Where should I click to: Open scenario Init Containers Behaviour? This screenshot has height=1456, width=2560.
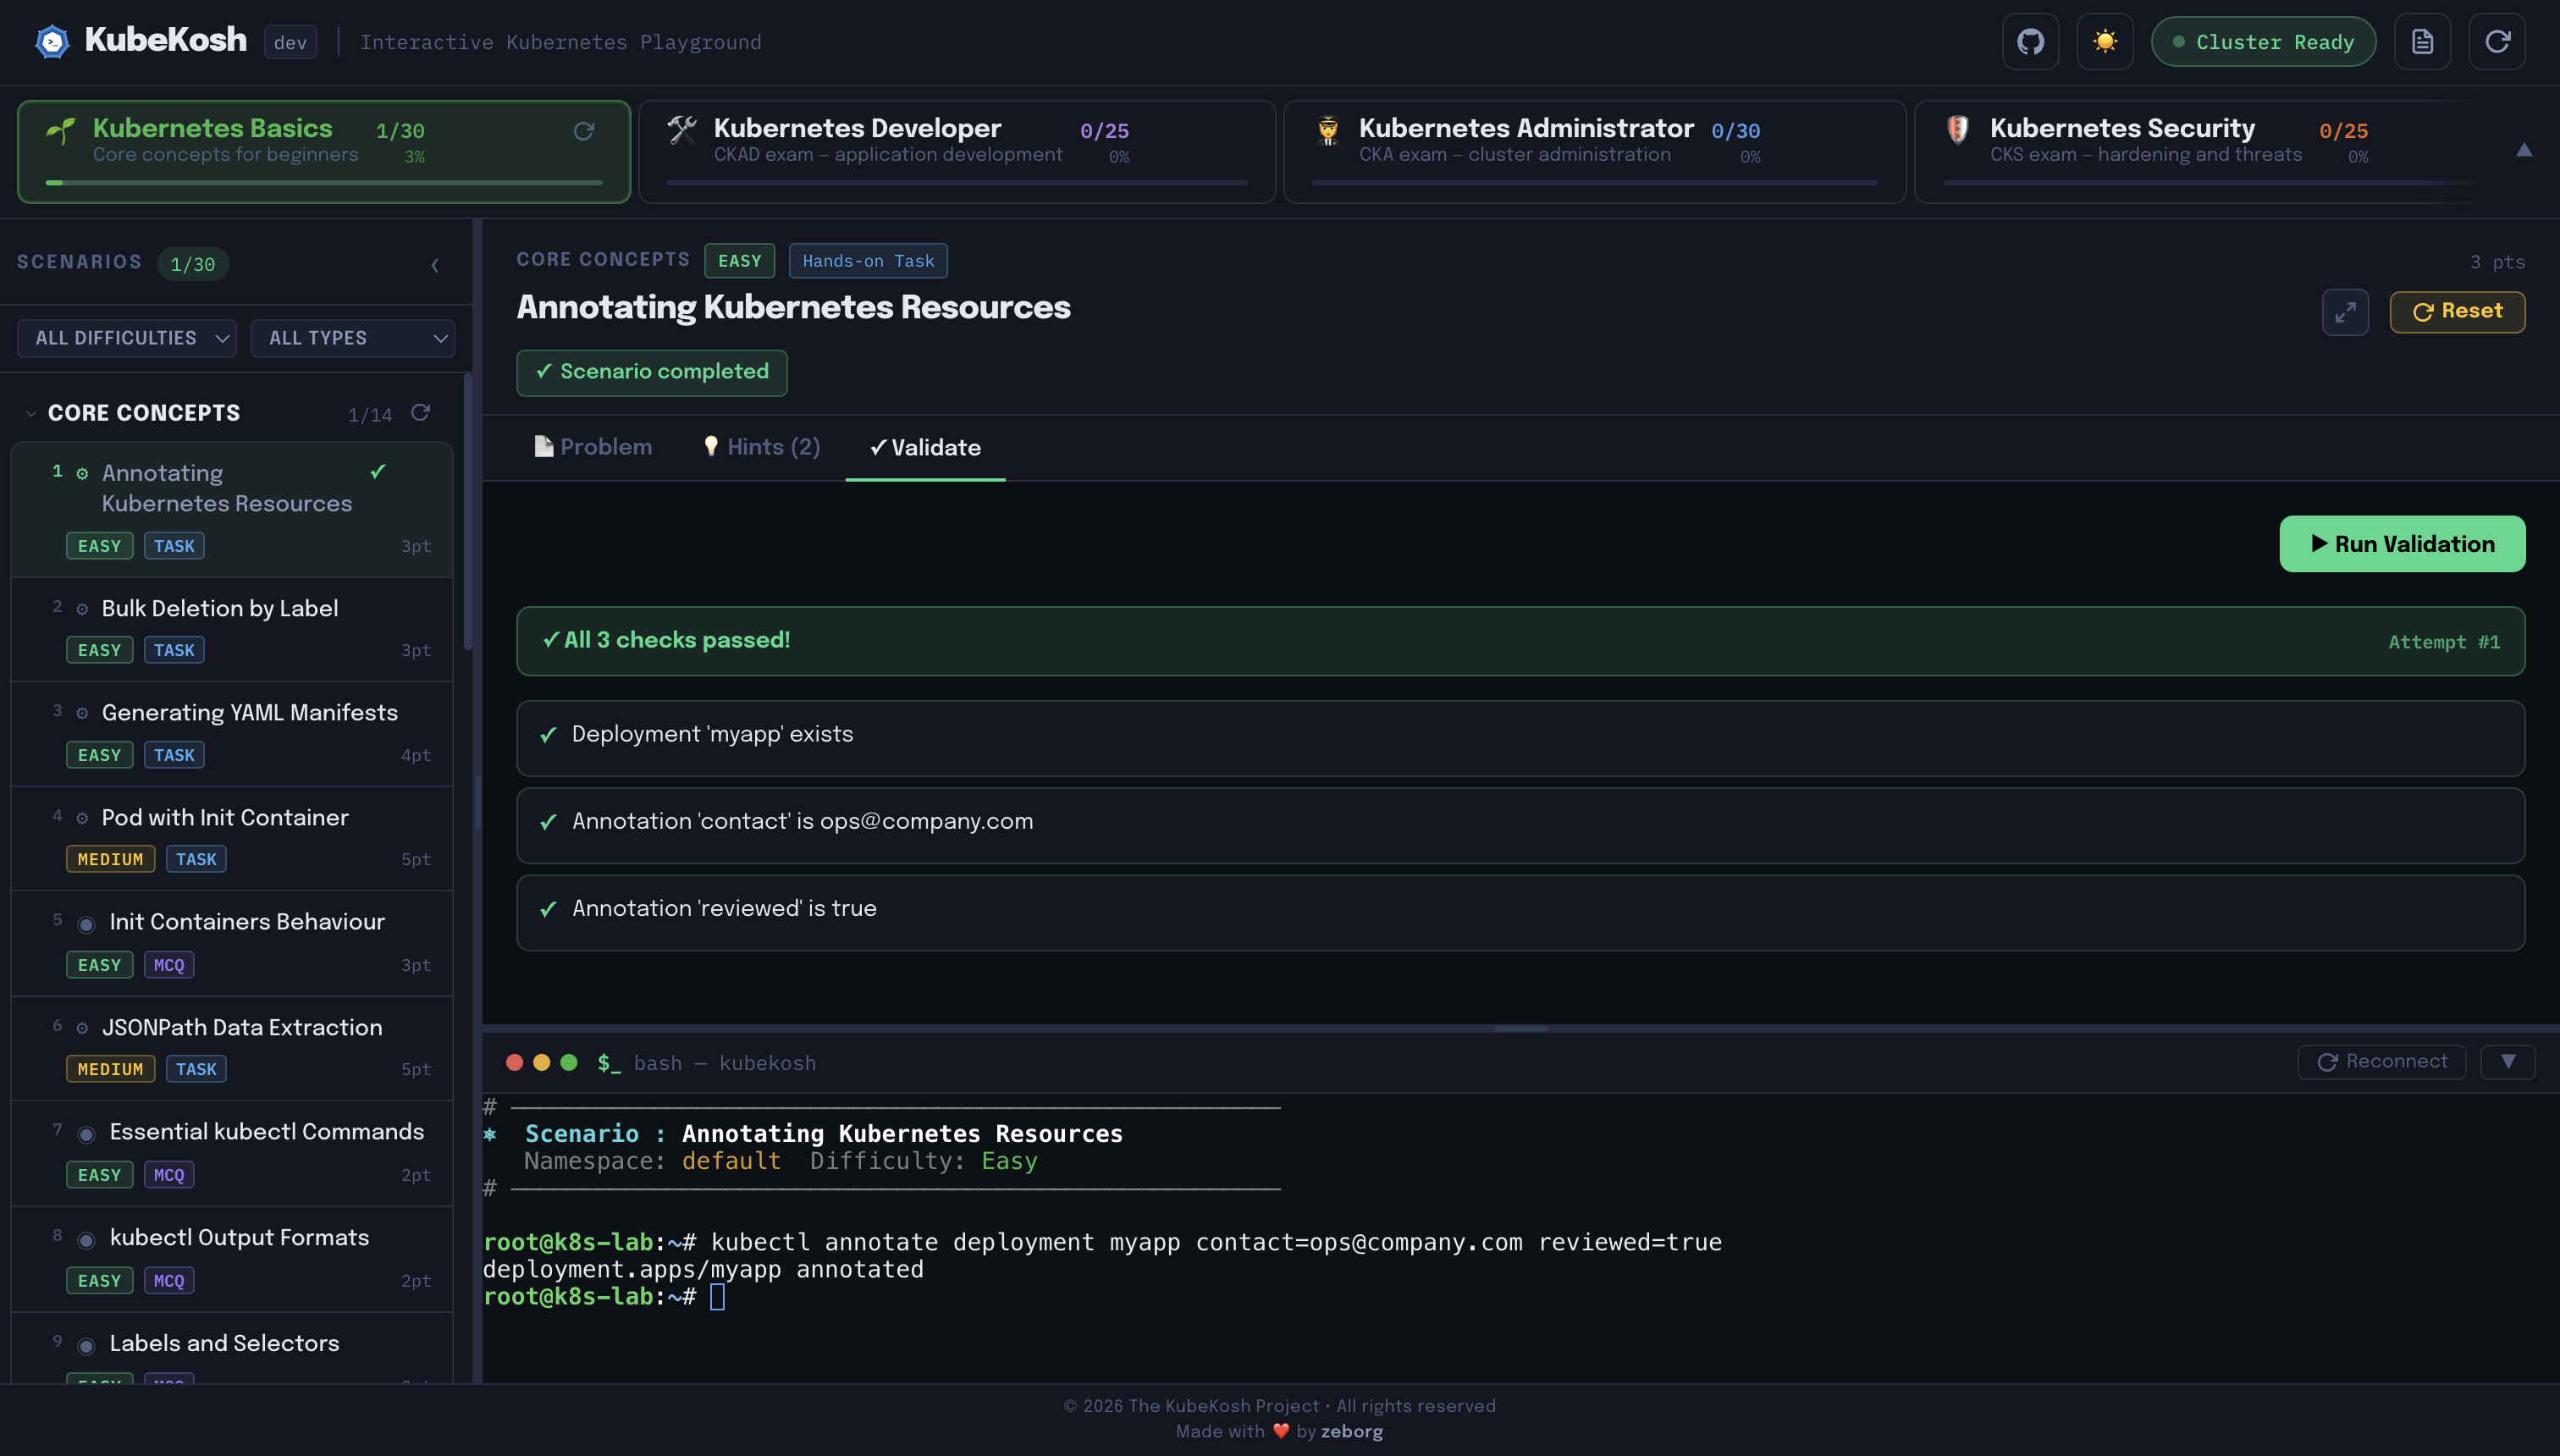[x=232, y=944]
